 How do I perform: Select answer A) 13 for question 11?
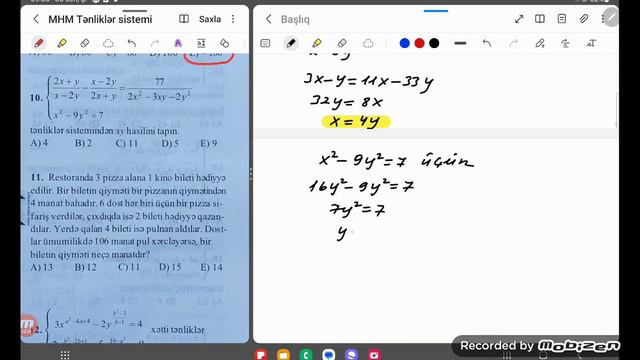[42, 267]
